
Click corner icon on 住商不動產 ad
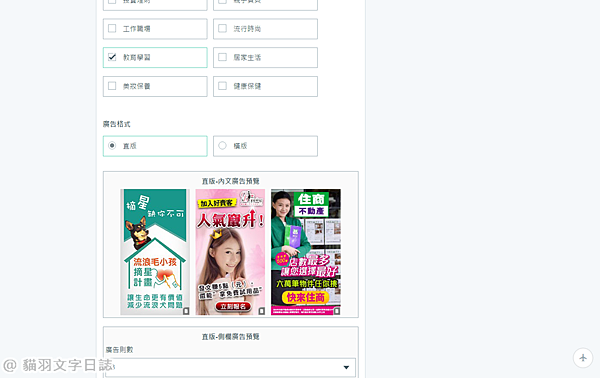tap(337, 311)
